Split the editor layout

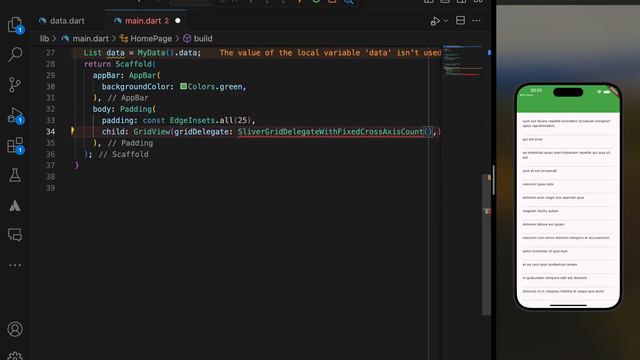460,21
